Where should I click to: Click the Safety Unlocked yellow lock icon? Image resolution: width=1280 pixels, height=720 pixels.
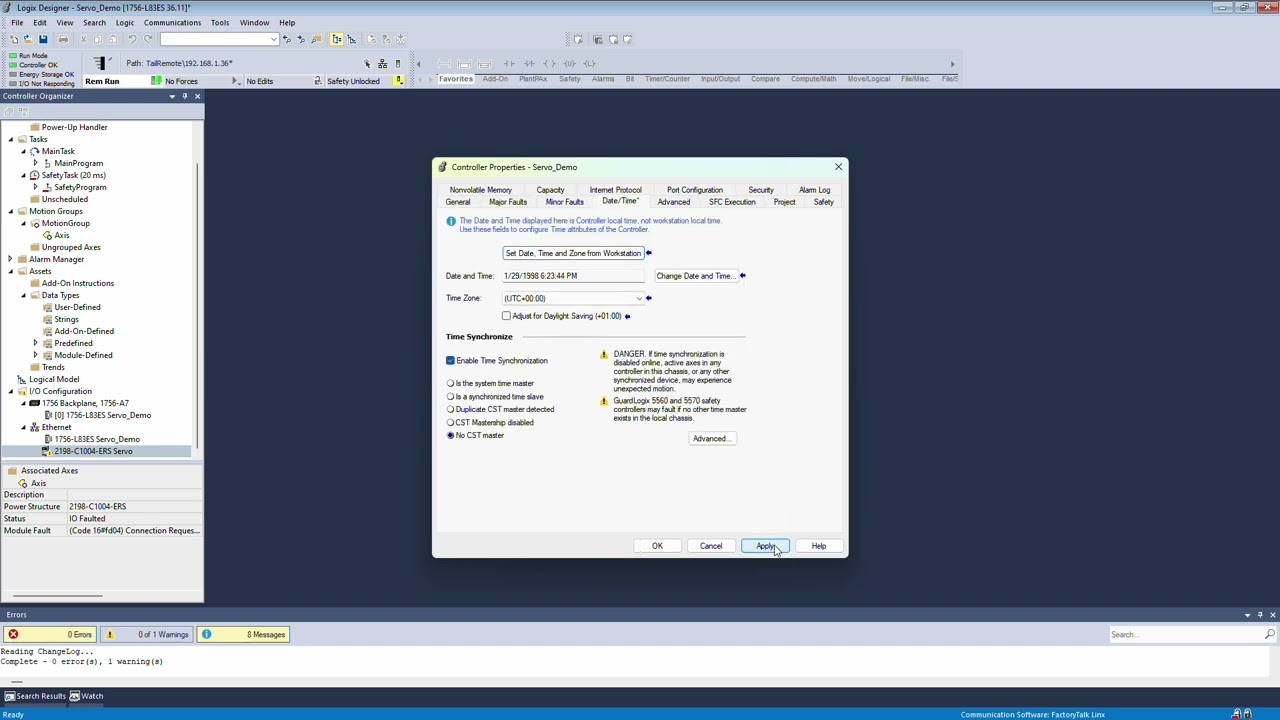click(398, 81)
